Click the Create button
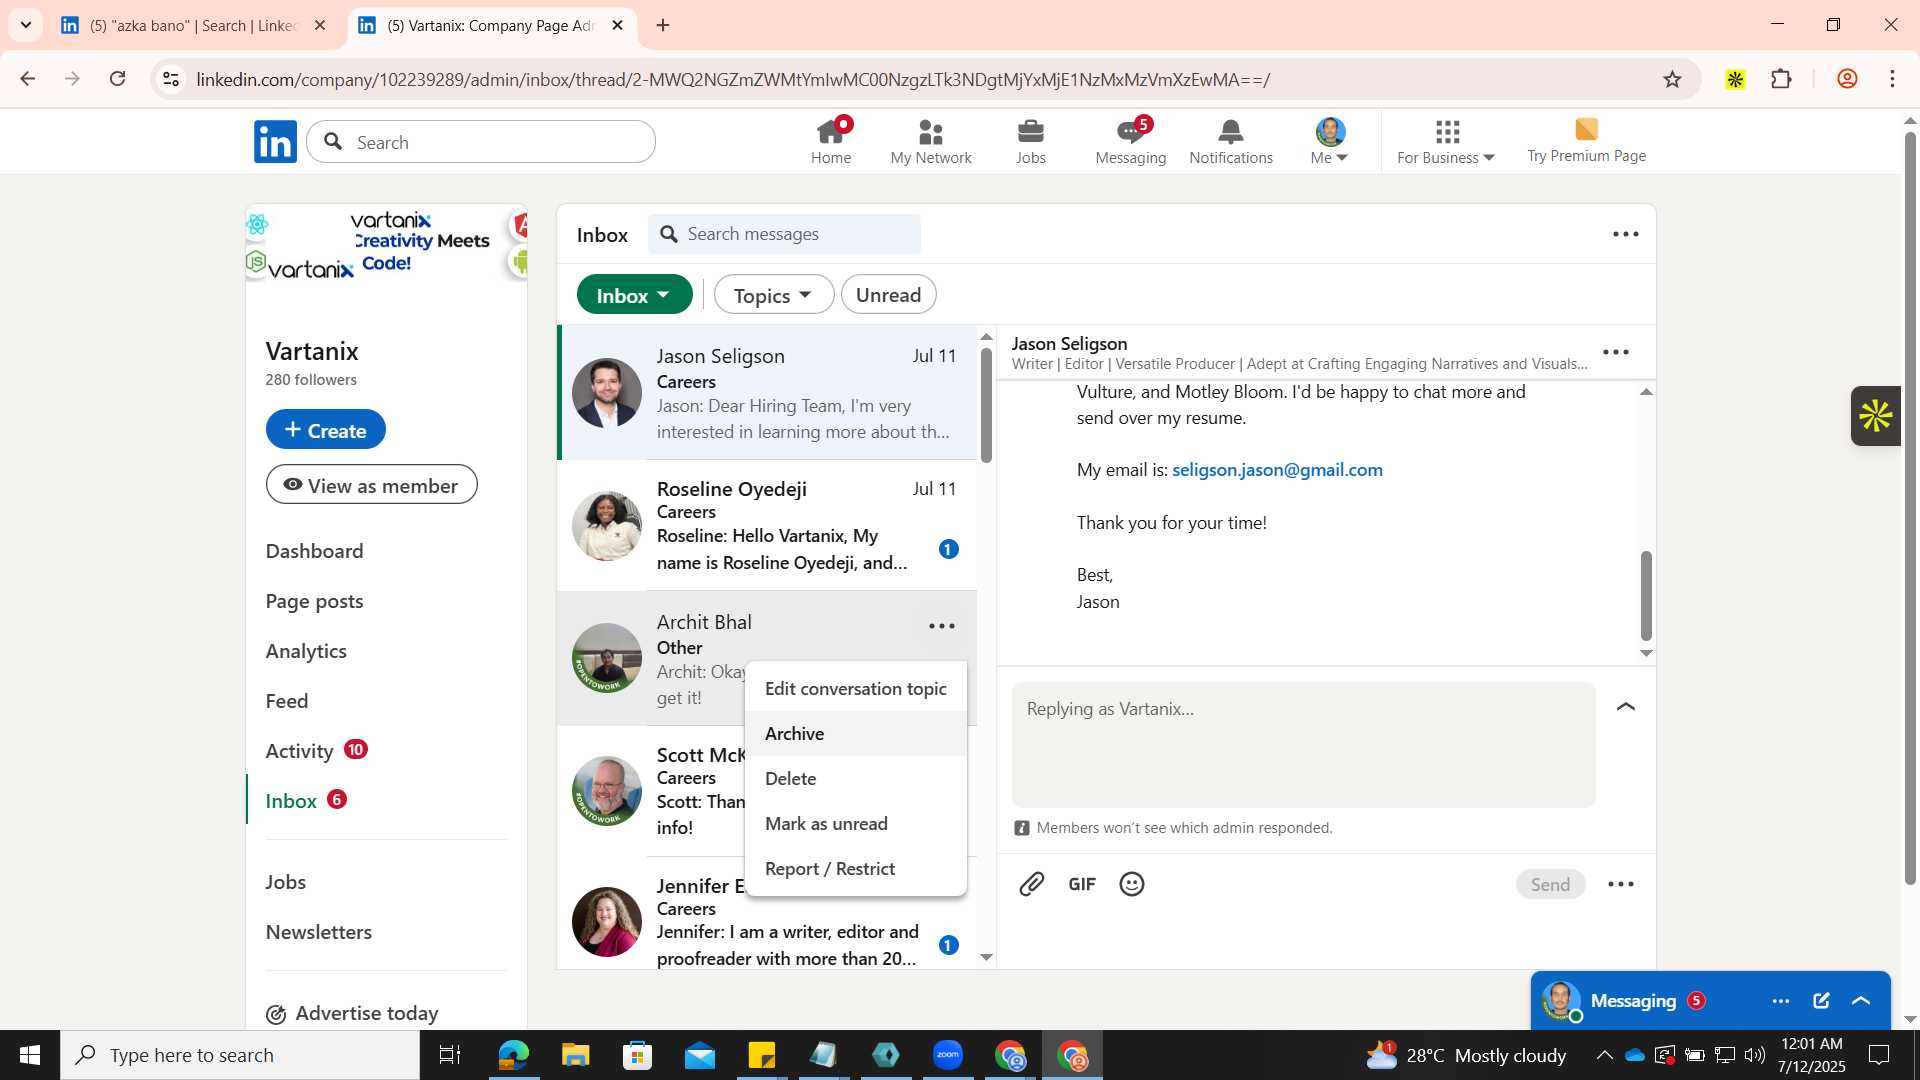 coord(325,429)
